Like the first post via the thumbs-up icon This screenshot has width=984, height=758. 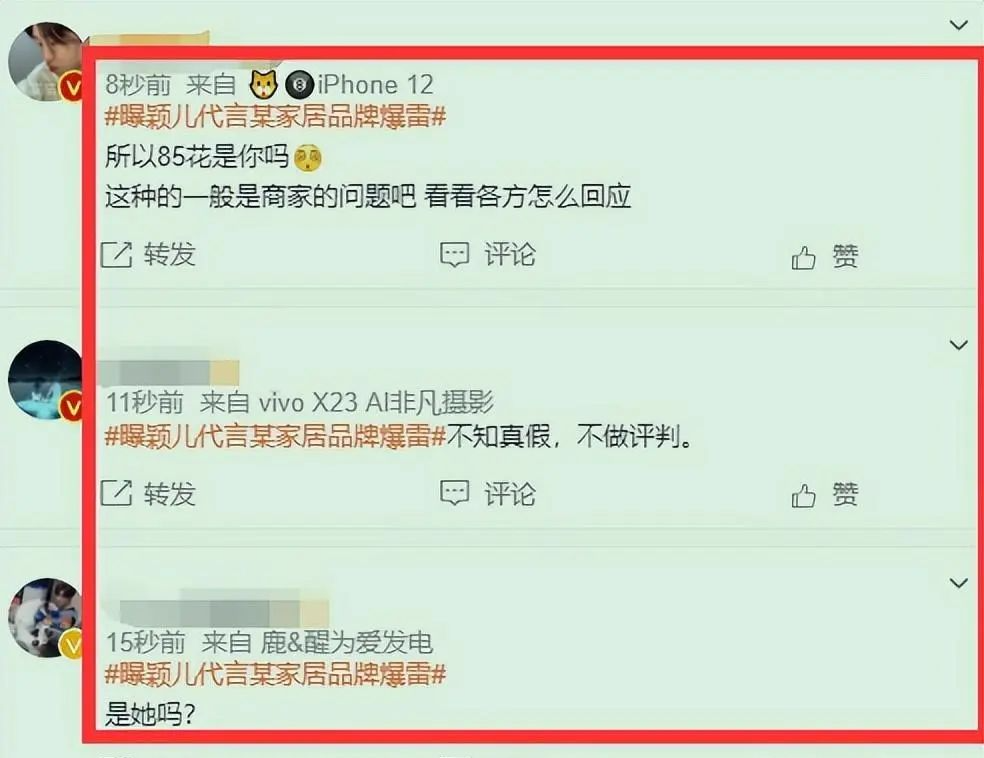tap(803, 257)
